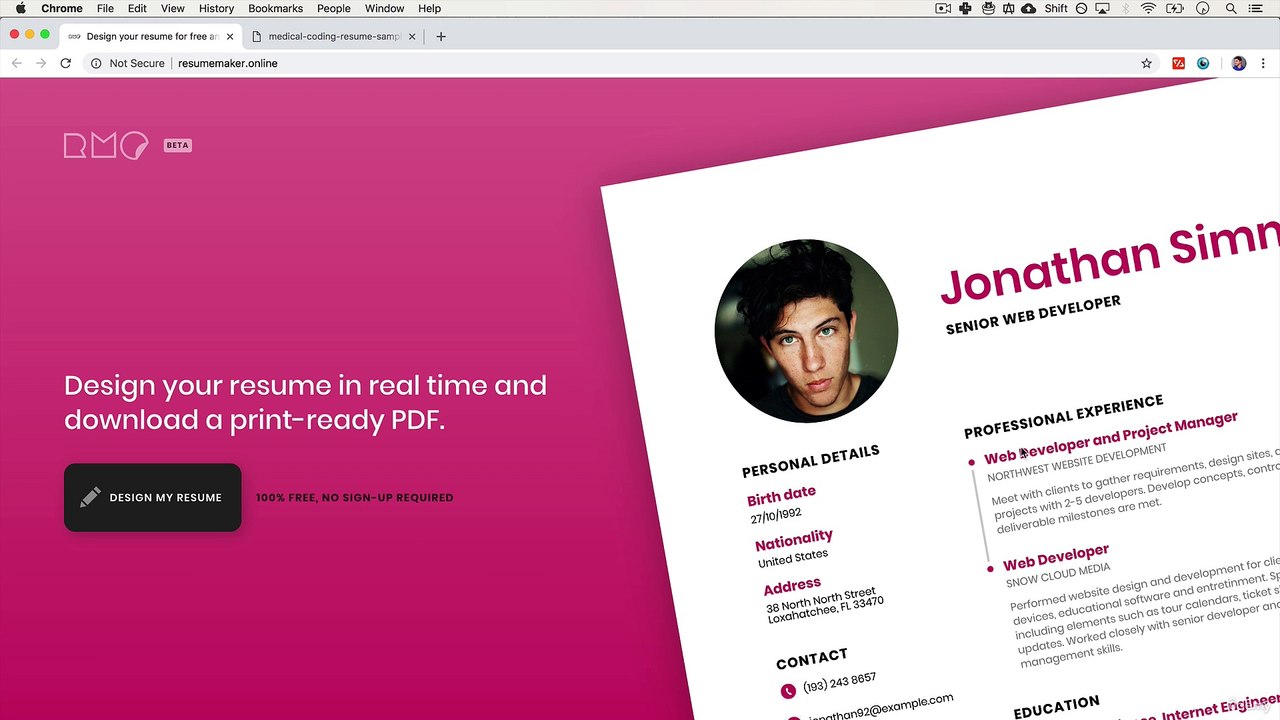Viewport: 1280px width, 720px height.
Task: Open the Help menu
Action: click(x=429, y=8)
